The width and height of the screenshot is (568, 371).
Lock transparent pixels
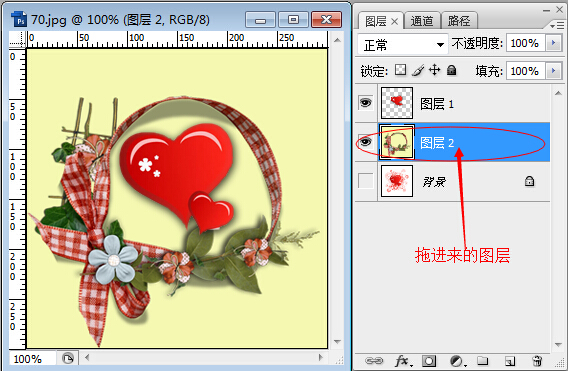pos(400,70)
